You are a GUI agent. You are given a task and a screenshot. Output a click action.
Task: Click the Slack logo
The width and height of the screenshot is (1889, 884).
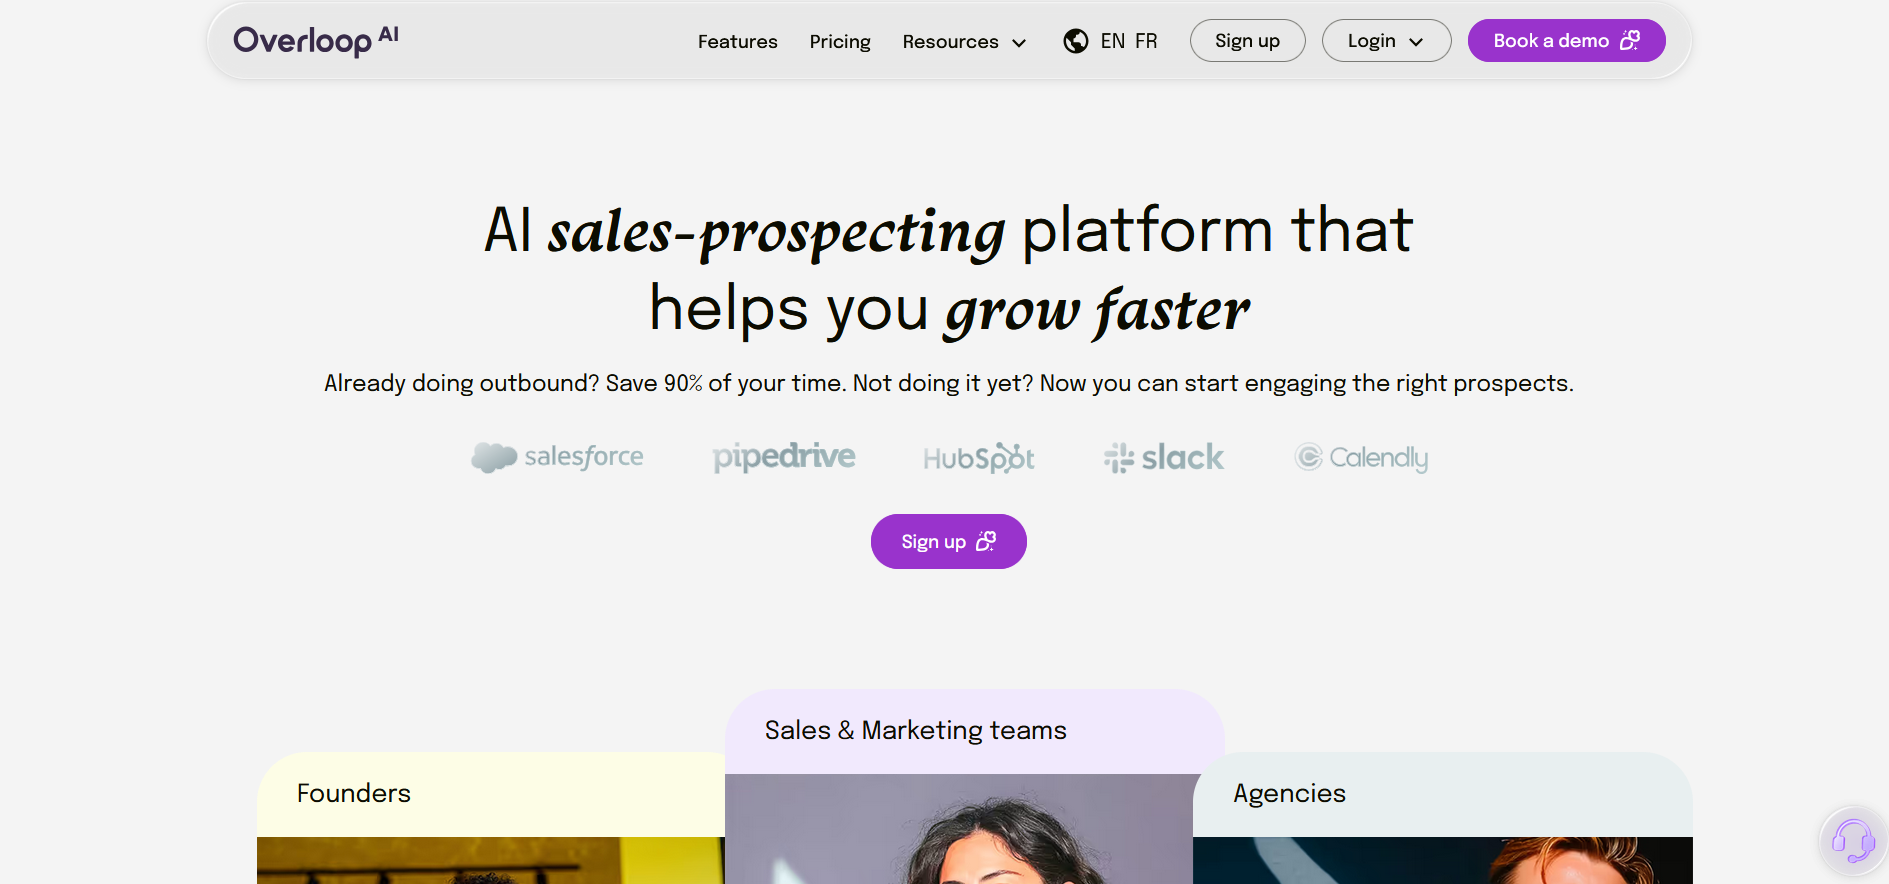[x=1164, y=457]
